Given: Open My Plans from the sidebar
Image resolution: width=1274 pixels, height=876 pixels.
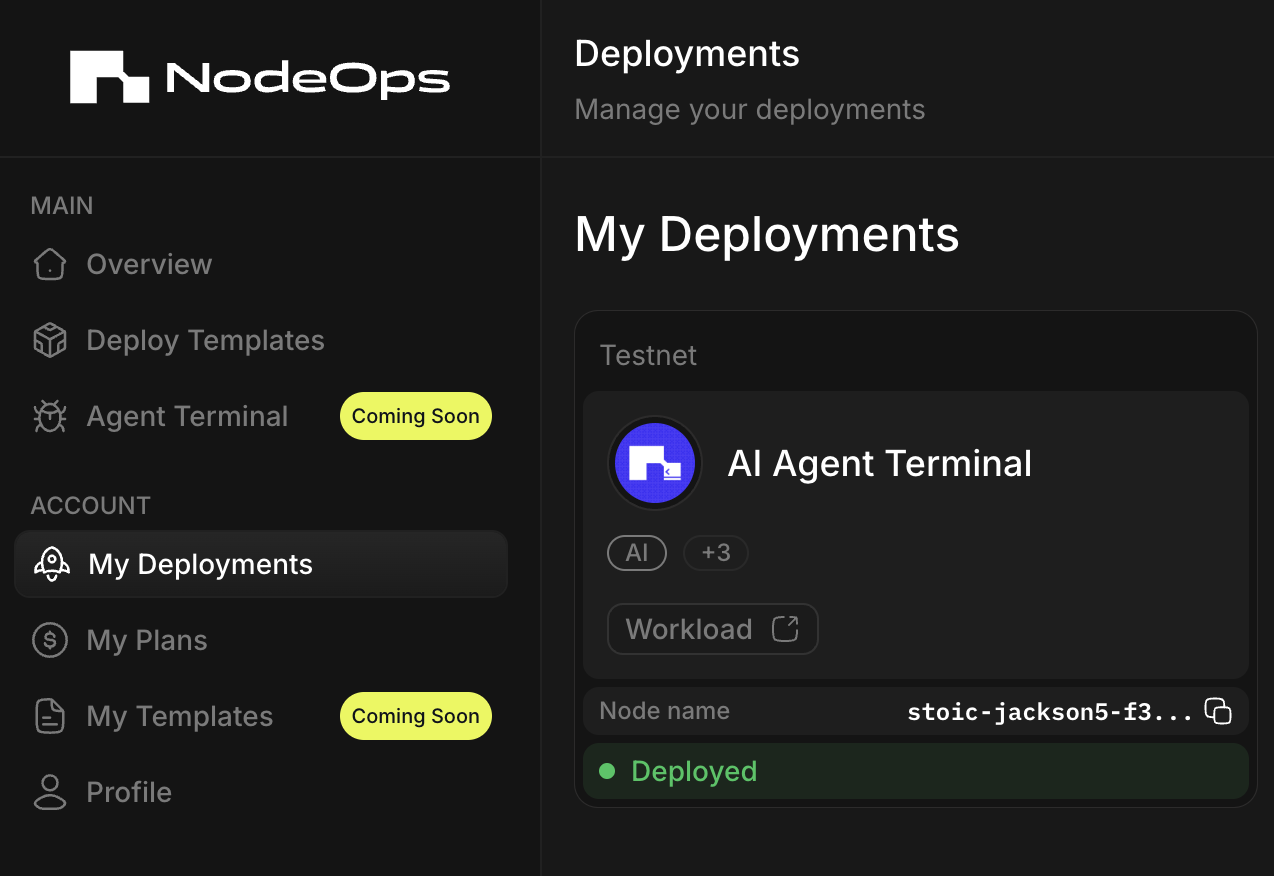Looking at the screenshot, I should 147,639.
